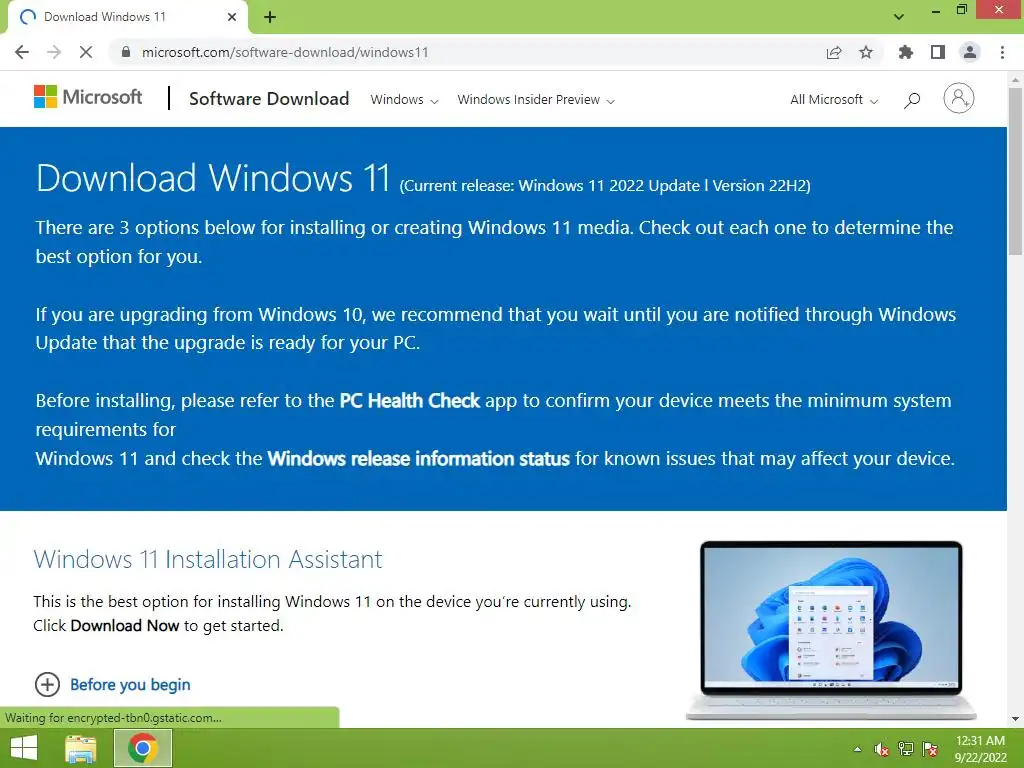Click Chrome icon in taskbar
Viewport: 1024px width, 768px height.
click(142, 748)
